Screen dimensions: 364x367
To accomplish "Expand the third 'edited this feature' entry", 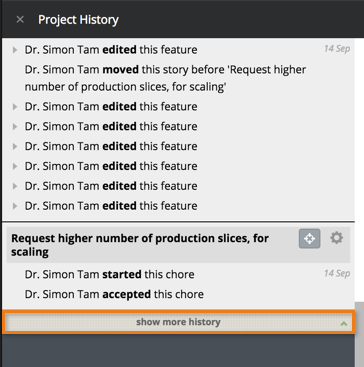I will 15,127.
